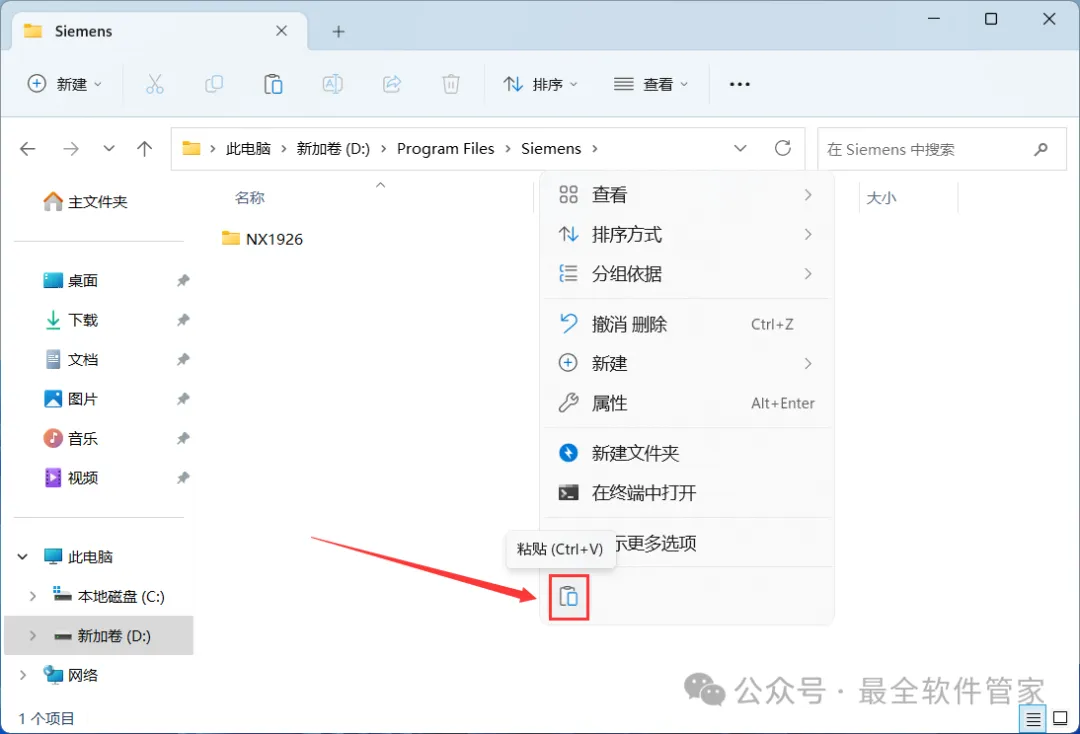This screenshot has height=734, width=1080.
Task: Click the search magnifier icon
Action: coord(1041,149)
